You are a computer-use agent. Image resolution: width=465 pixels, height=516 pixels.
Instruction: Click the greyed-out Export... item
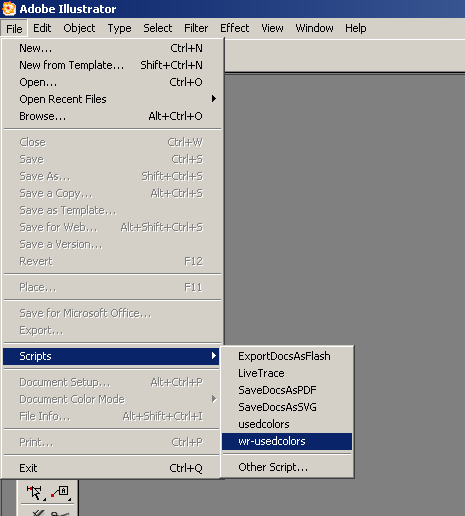coord(112,330)
